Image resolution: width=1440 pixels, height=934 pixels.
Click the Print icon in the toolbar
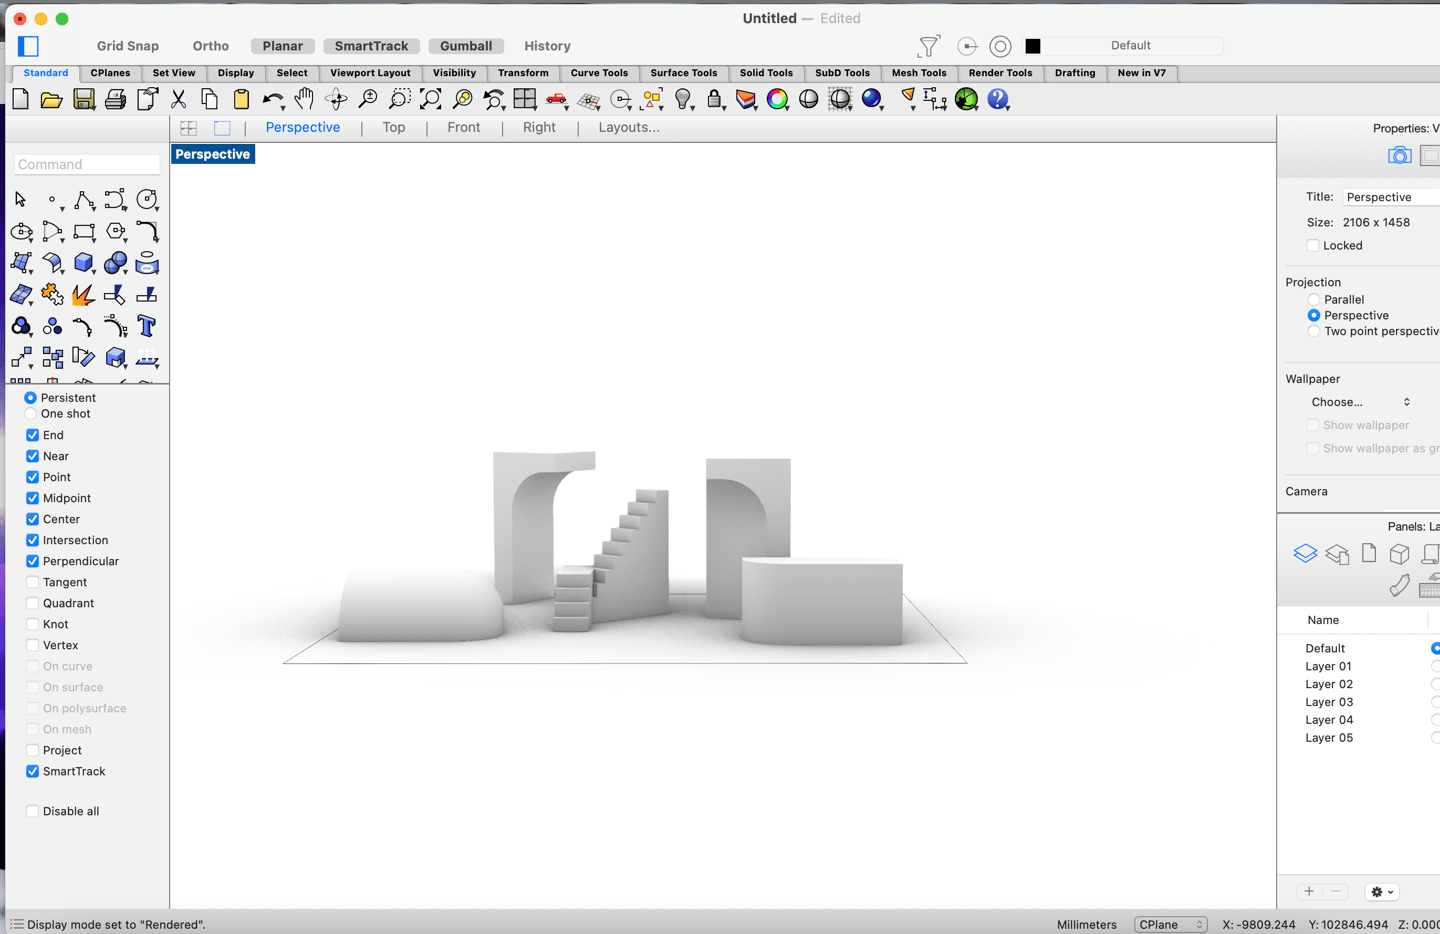point(115,99)
